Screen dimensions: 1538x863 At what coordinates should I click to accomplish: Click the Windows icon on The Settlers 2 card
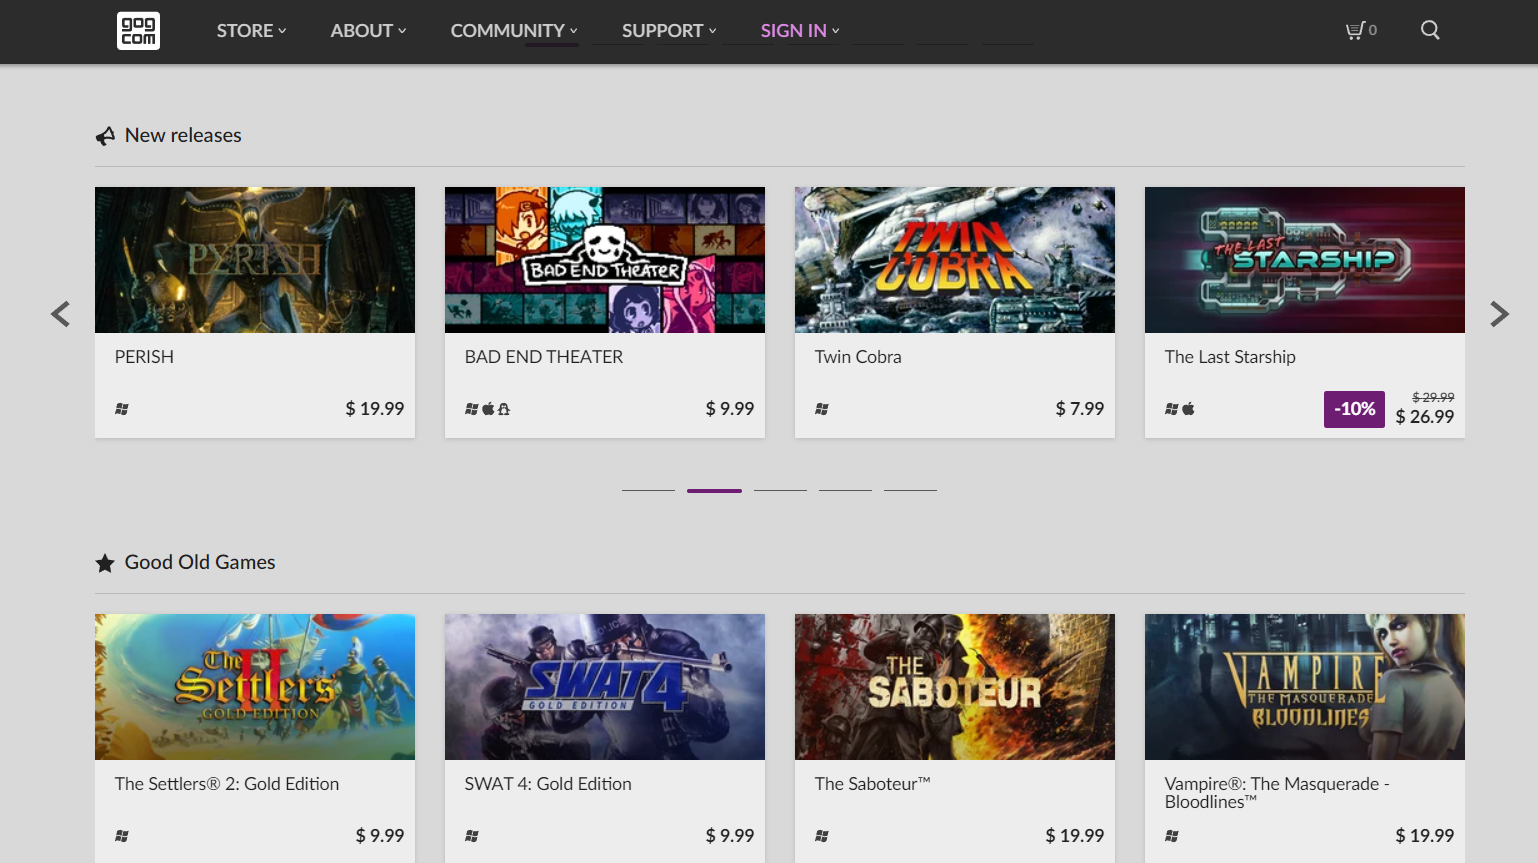point(122,836)
